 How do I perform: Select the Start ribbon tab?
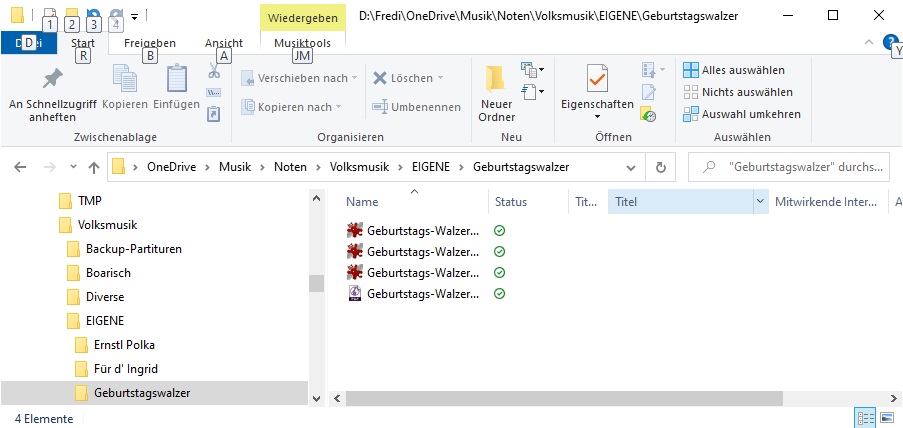pyautogui.click(x=83, y=43)
